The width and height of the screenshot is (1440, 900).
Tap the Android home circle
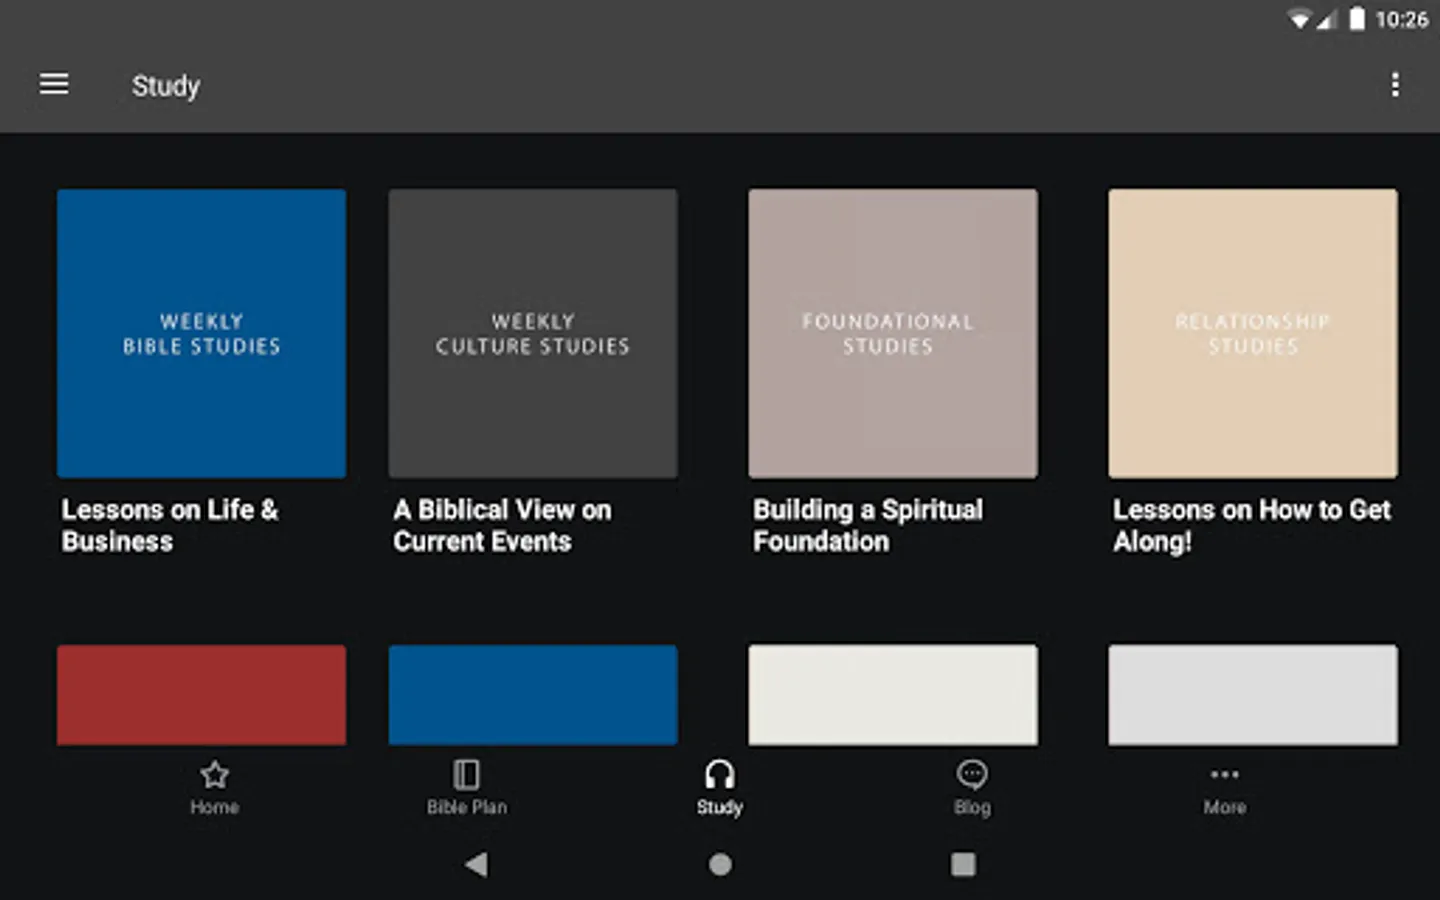click(720, 864)
